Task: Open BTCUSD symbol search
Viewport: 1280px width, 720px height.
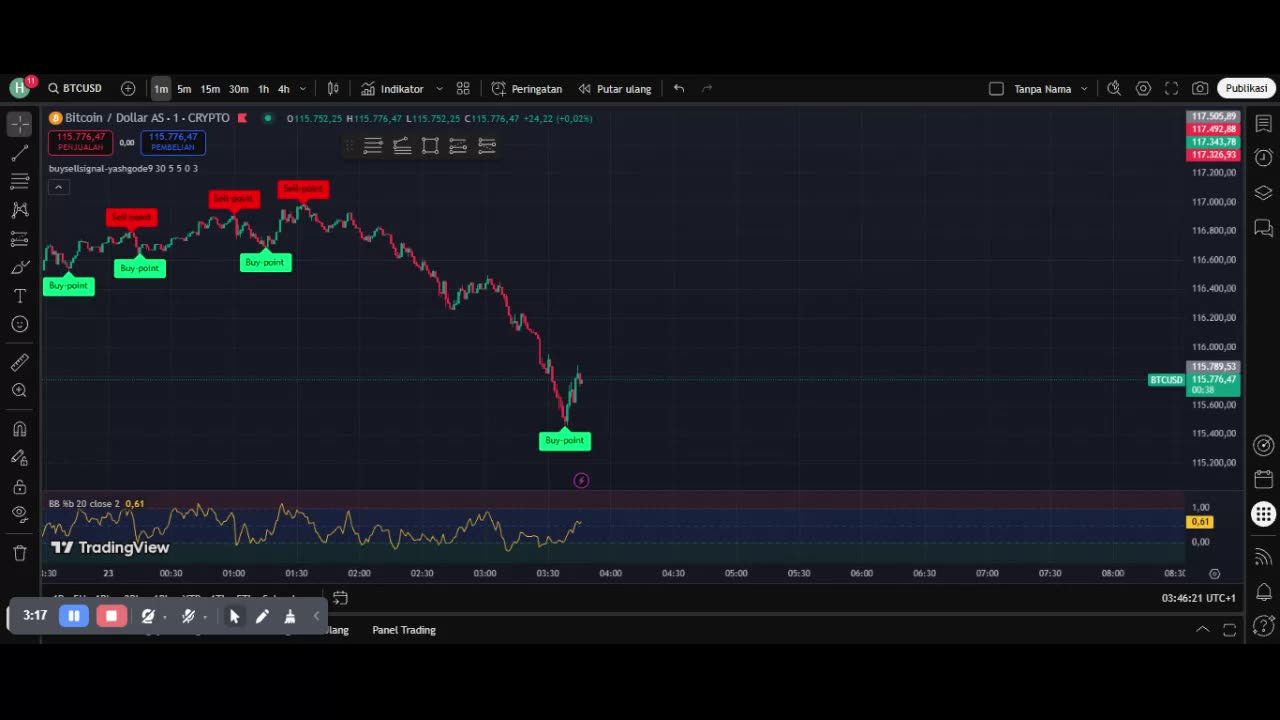Action: [75, 88]
